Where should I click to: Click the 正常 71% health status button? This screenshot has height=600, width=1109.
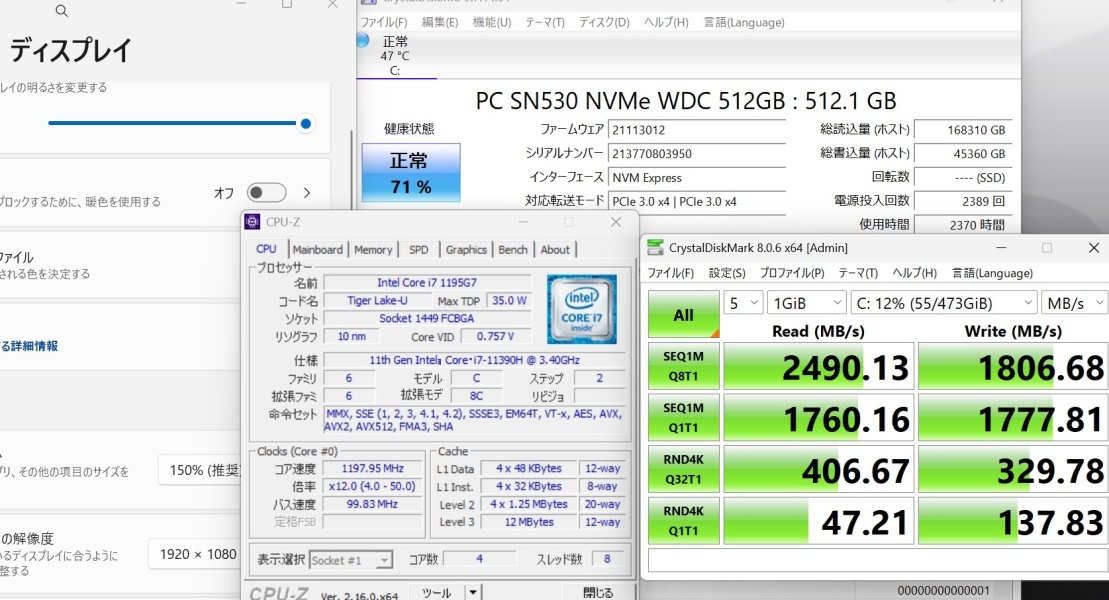coord(411,173)
